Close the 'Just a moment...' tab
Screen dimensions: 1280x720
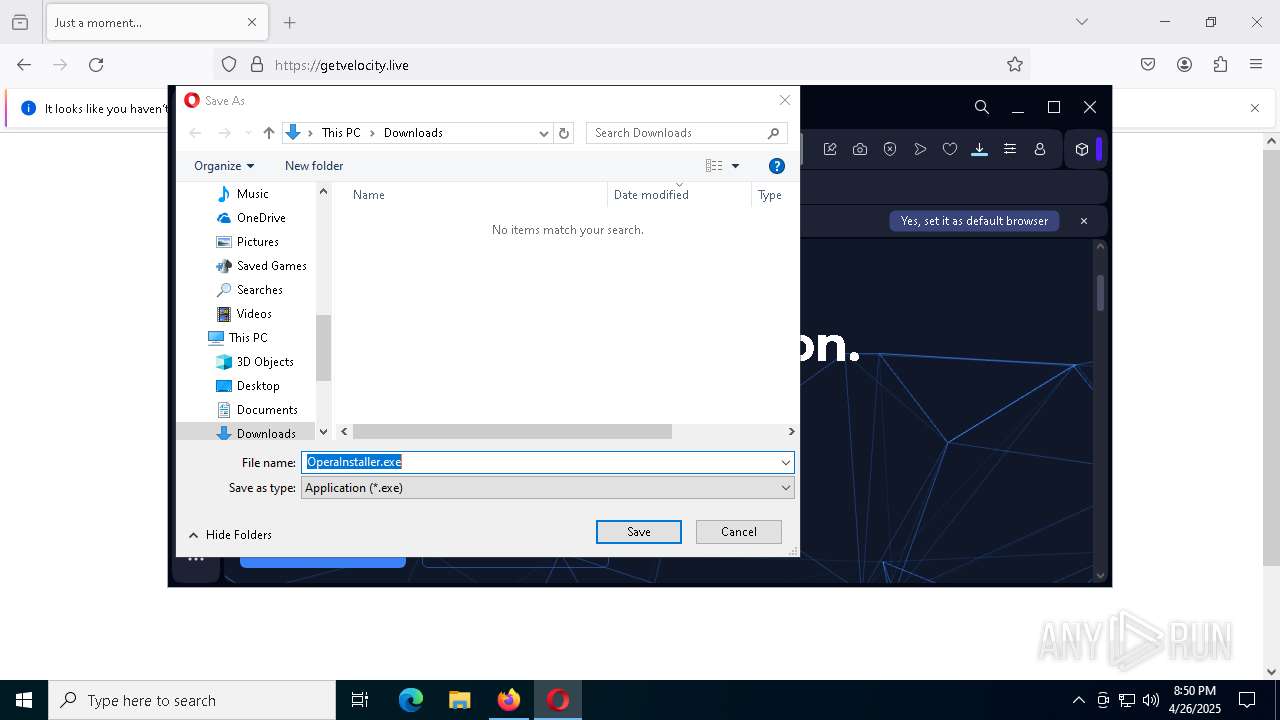point(252,22)
